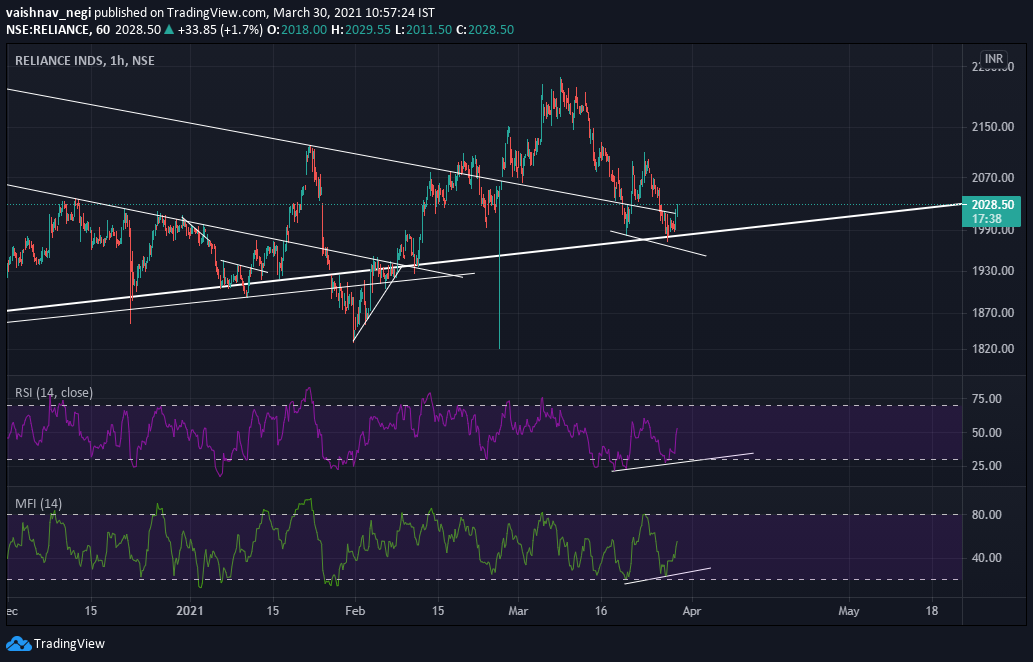1033x662 pixels.
Task: Click the close value C:2028.50
Action: click(486, 30)
